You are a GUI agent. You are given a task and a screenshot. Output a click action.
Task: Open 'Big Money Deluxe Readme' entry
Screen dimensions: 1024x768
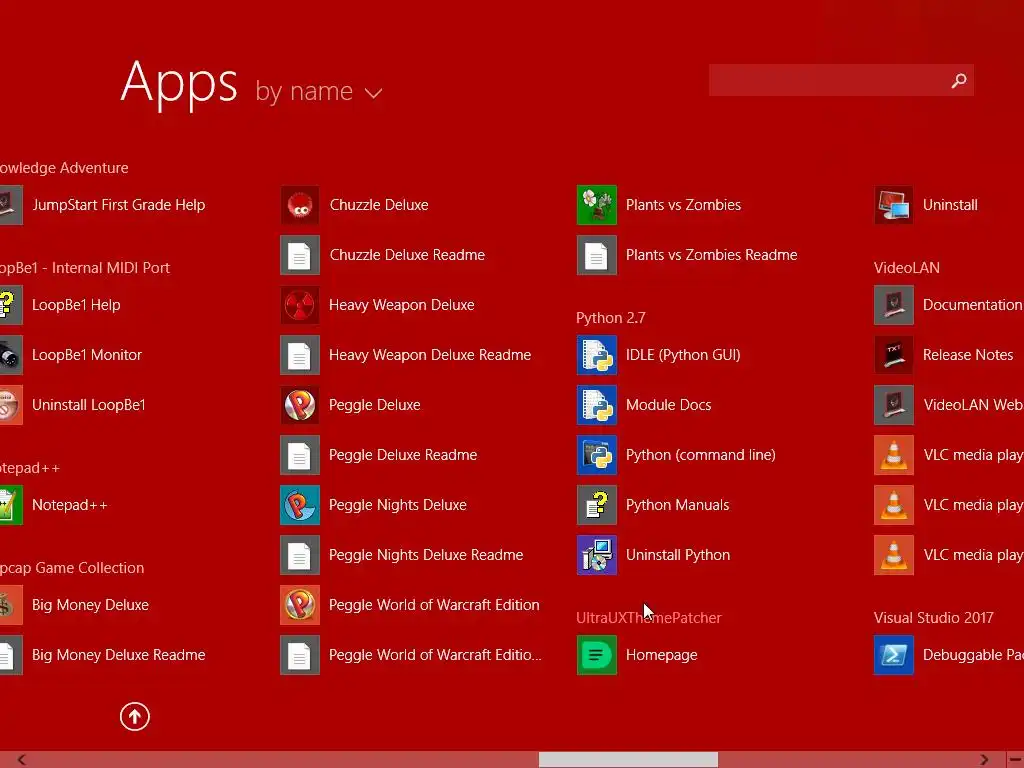click(x=103, y=655)
